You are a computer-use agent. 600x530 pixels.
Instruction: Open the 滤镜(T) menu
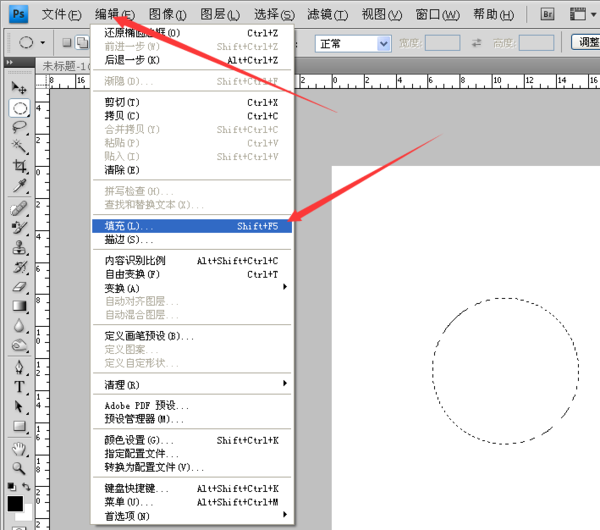tap(328, 15)
